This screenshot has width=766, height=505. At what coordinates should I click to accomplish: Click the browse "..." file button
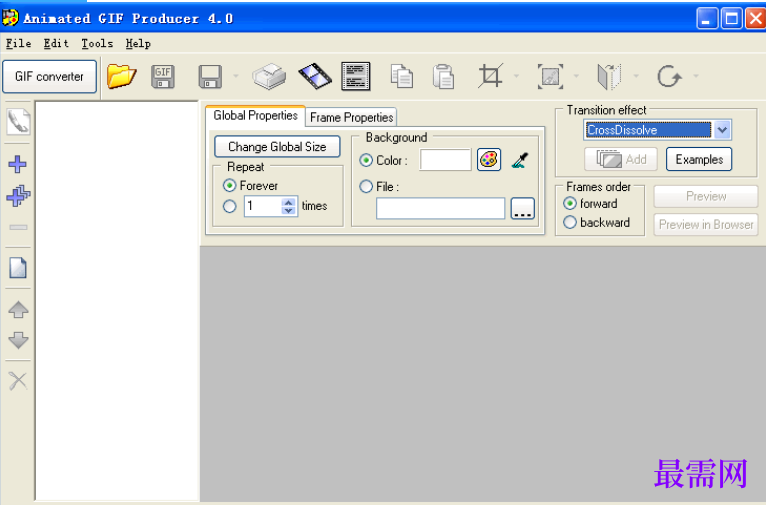point(522,209)
